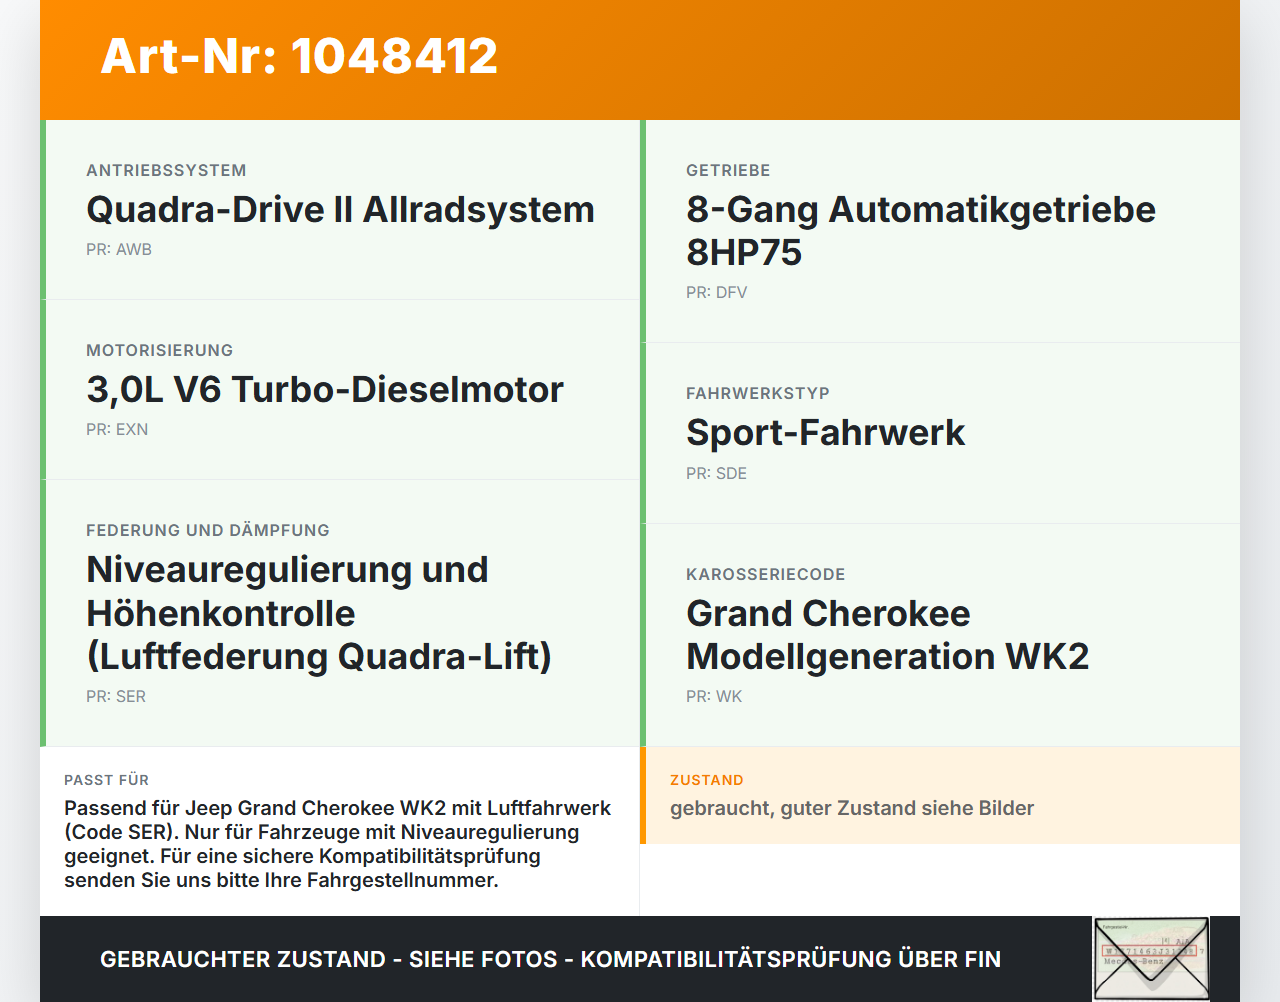Click "PR: SDE" code
Viewport: 1280px width, 1002px height.
(x=716, y=474)
